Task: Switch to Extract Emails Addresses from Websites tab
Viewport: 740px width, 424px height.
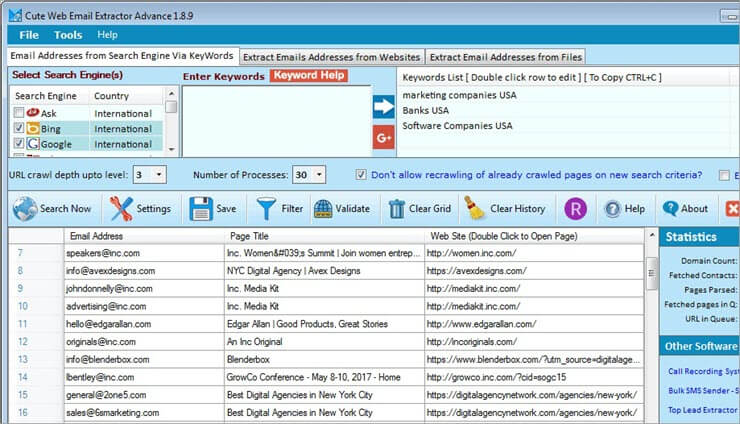Action: [331, 57]
